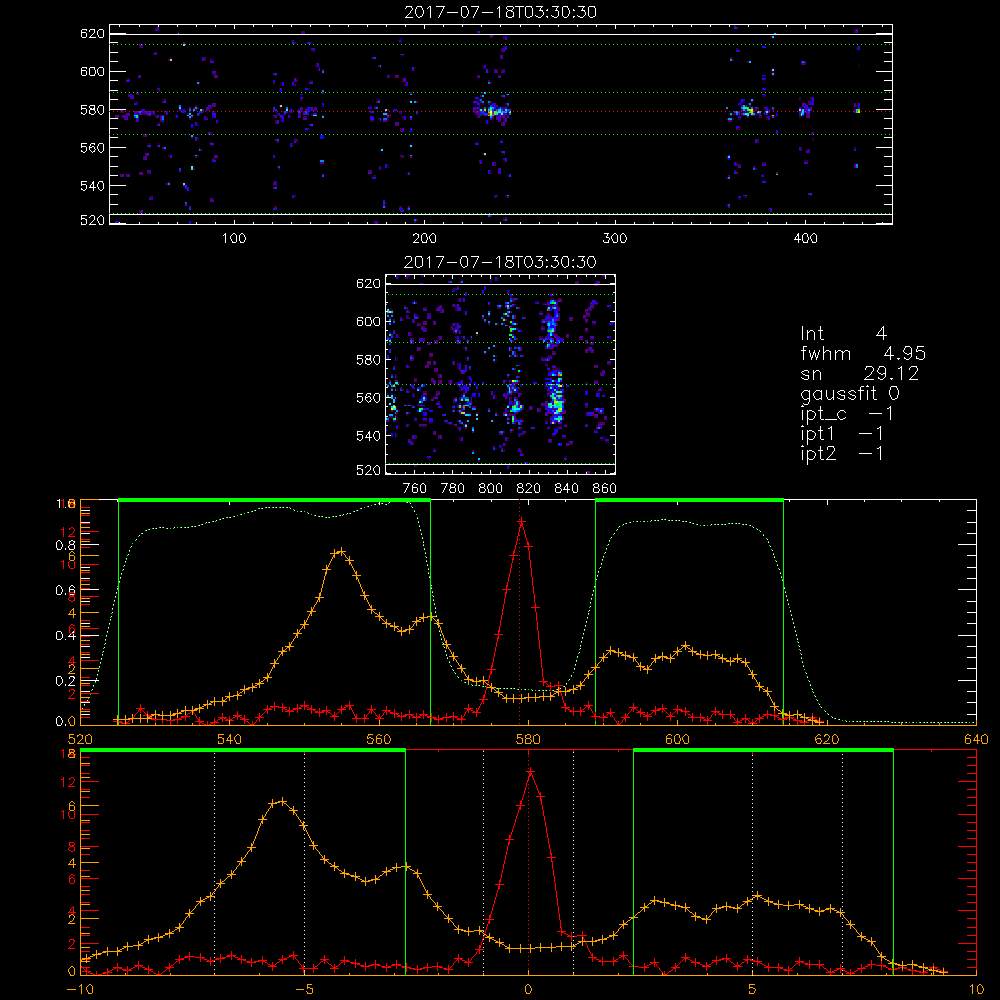Click the white y-axis label 0.8 of upper profile
1000x1000 pixels.
[x=66, y=545]
